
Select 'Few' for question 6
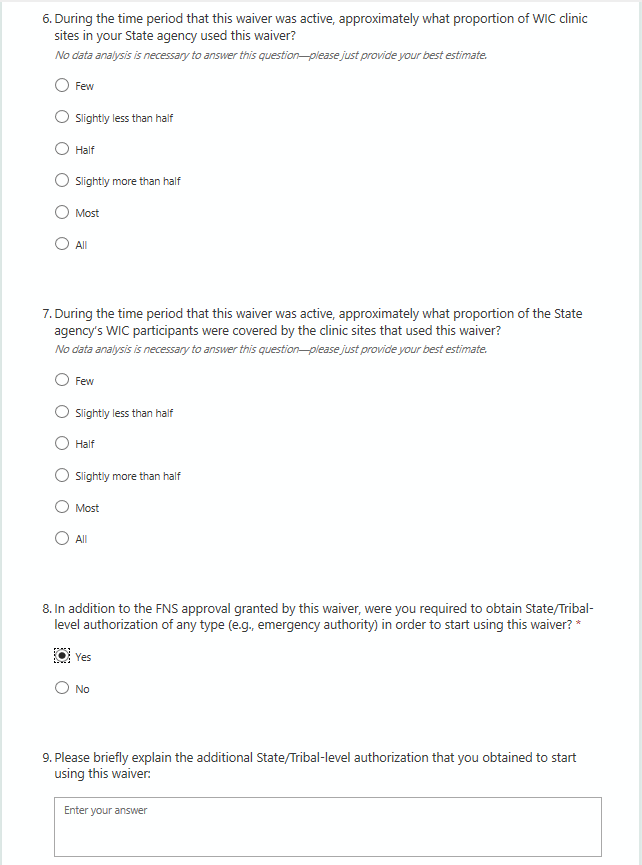pos(62,86)
